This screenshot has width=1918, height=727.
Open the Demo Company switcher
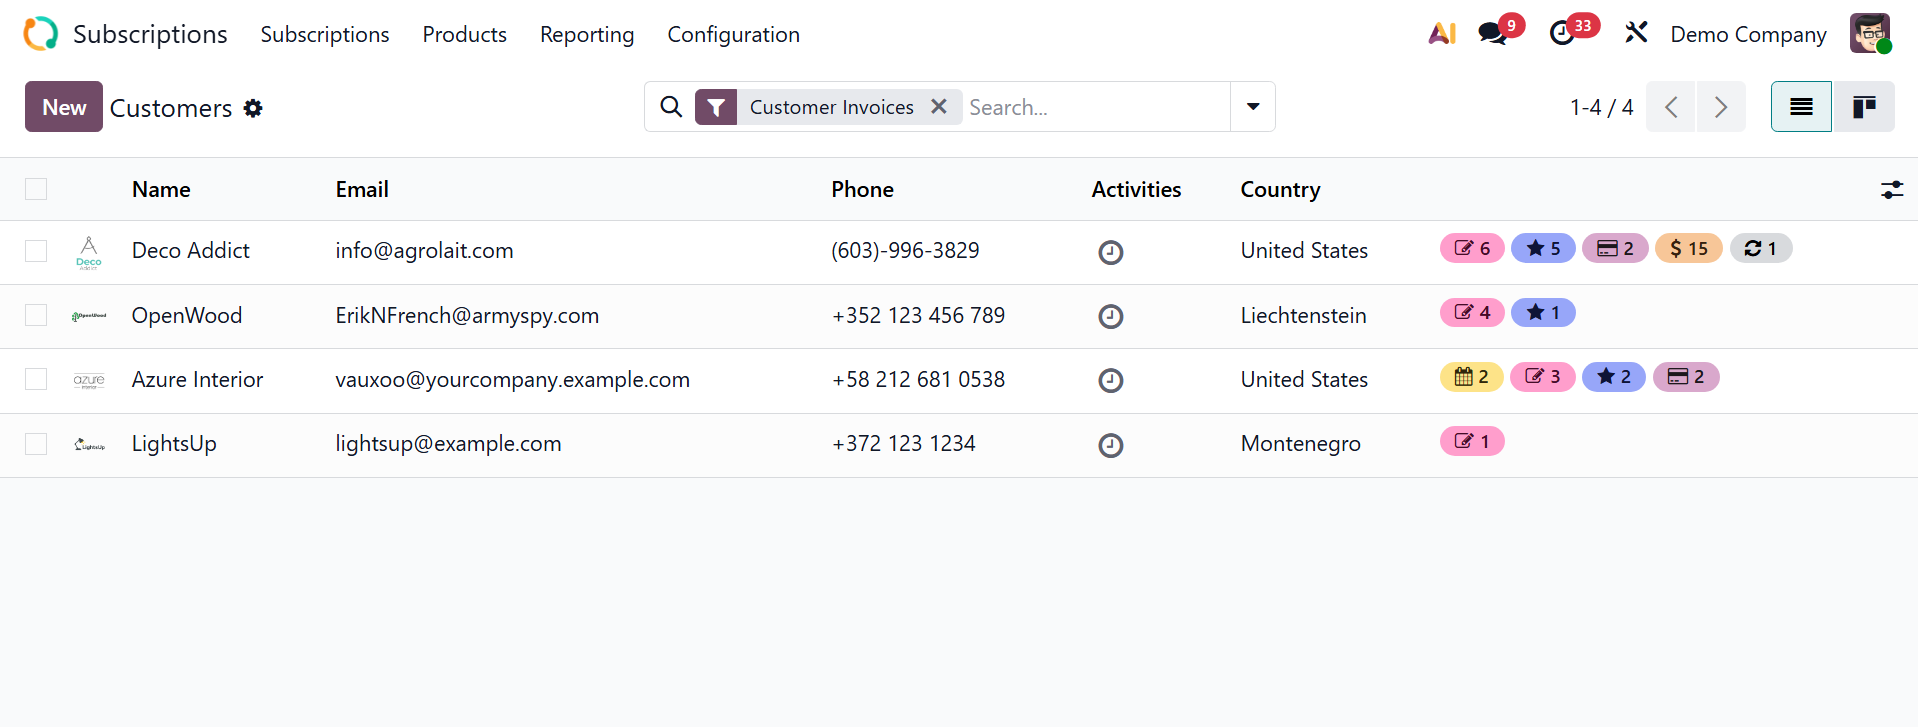(1747, 34)
